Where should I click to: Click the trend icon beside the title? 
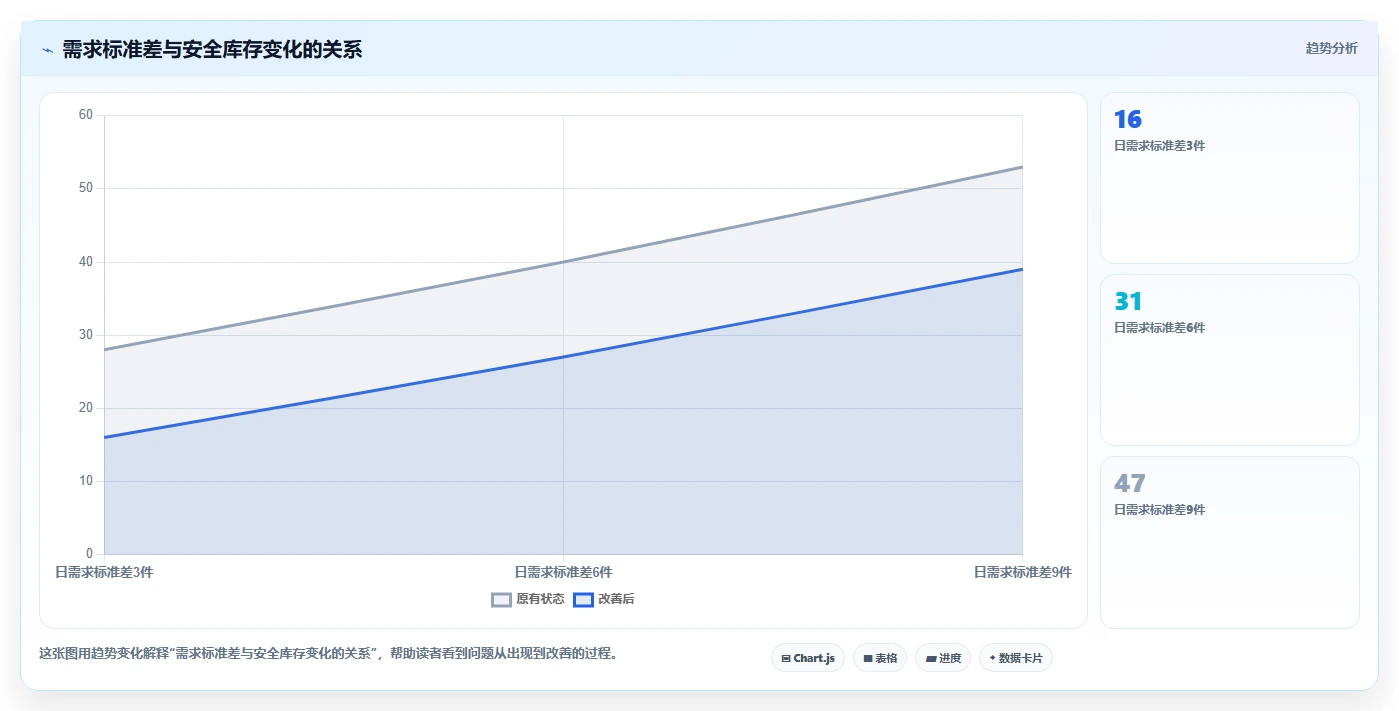47,50
